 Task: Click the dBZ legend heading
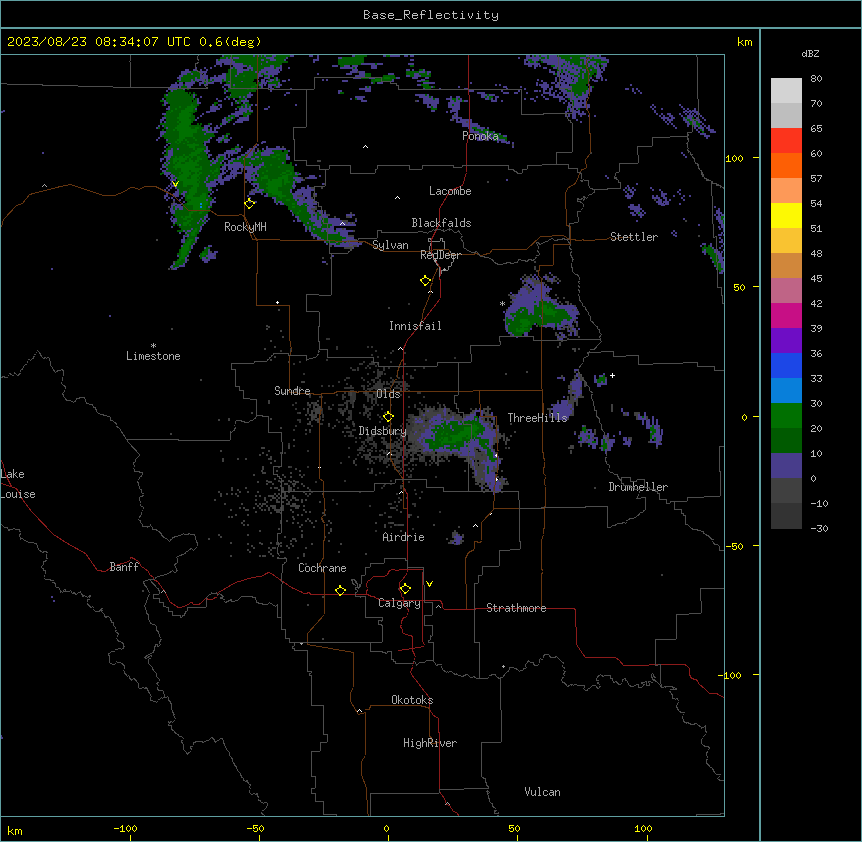click(x=810, y=53)
